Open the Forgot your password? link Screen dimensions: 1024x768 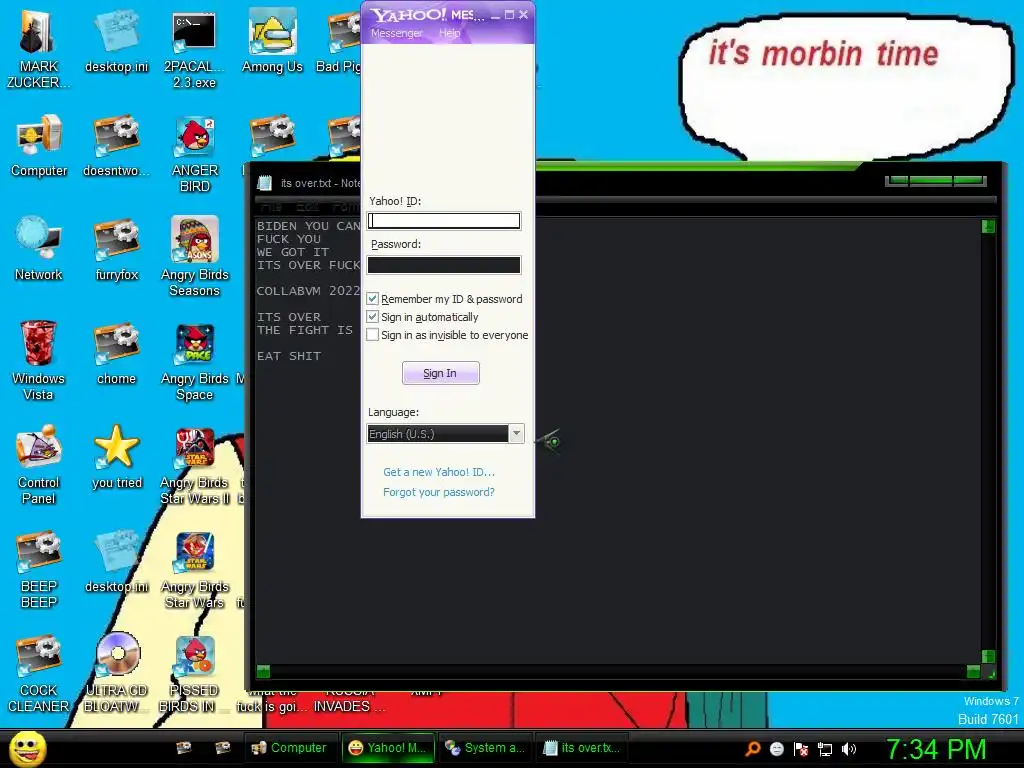click(x=439, y=492)
